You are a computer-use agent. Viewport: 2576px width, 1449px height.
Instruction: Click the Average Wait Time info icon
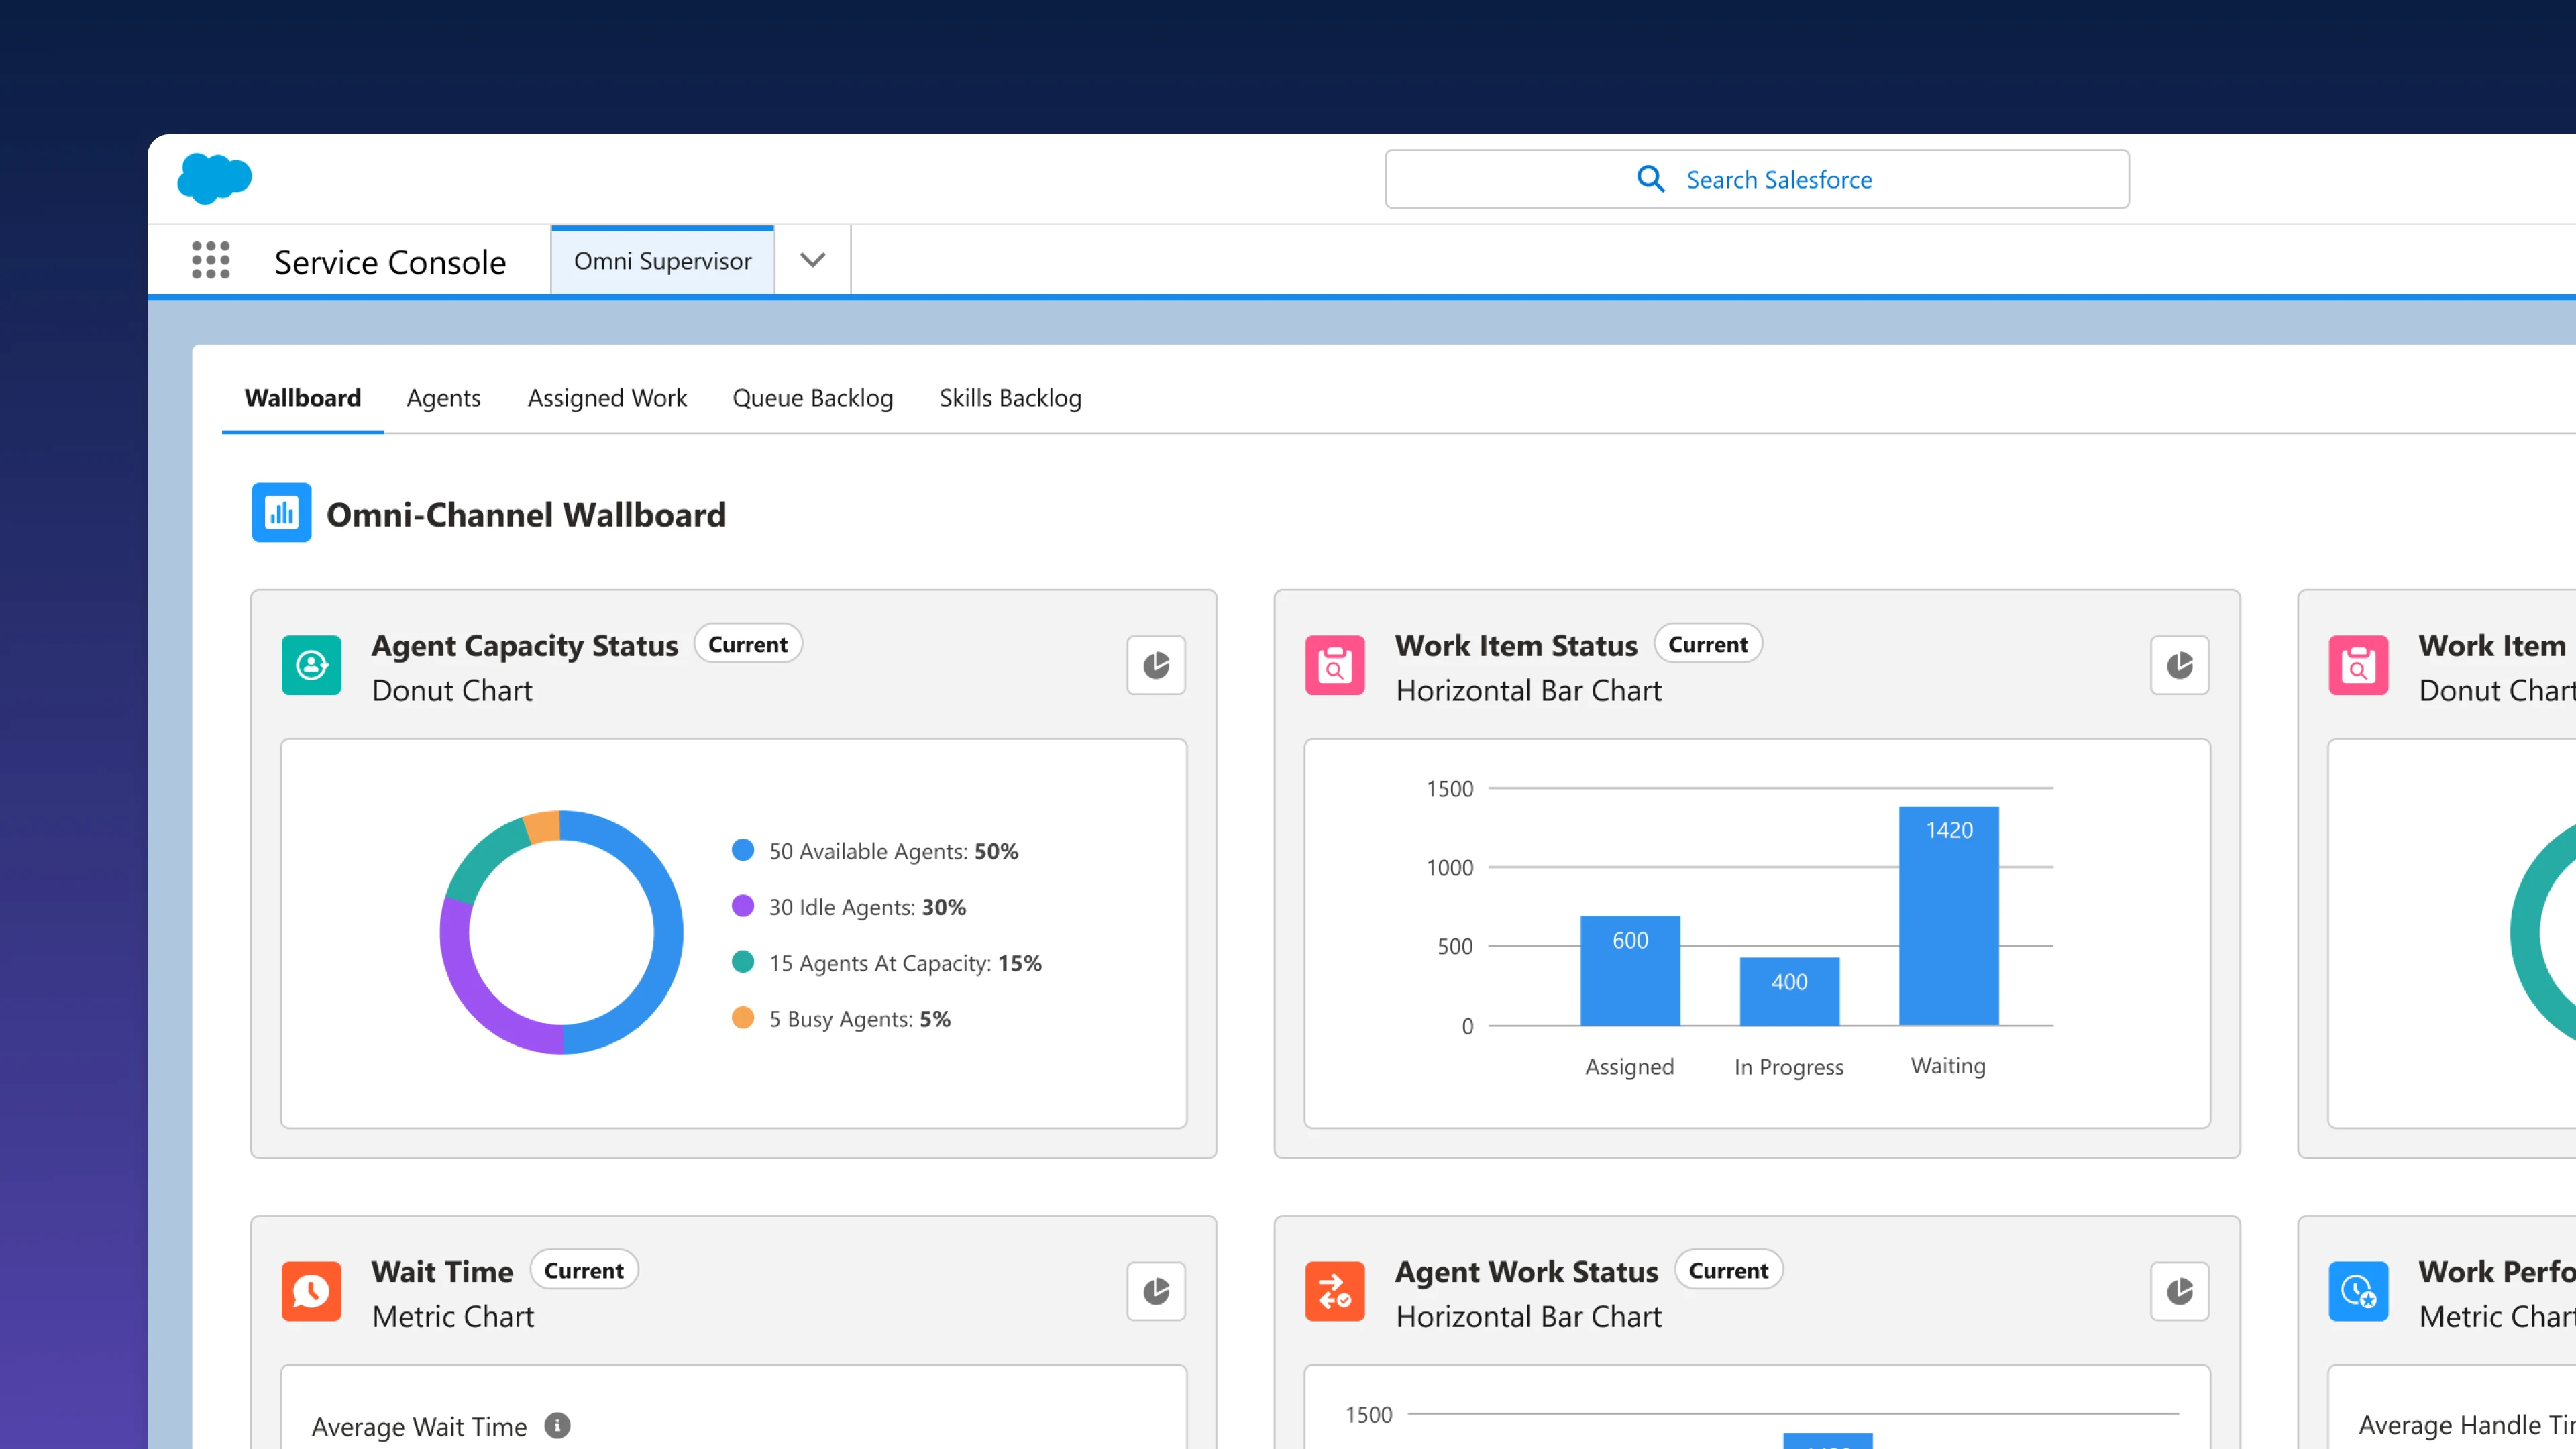557,1425
